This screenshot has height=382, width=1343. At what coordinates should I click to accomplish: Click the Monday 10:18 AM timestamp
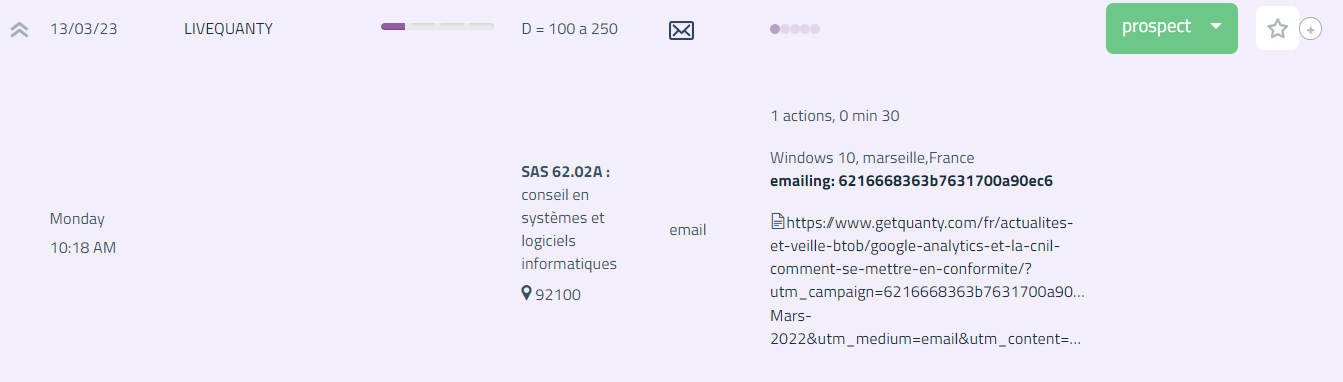83,233
